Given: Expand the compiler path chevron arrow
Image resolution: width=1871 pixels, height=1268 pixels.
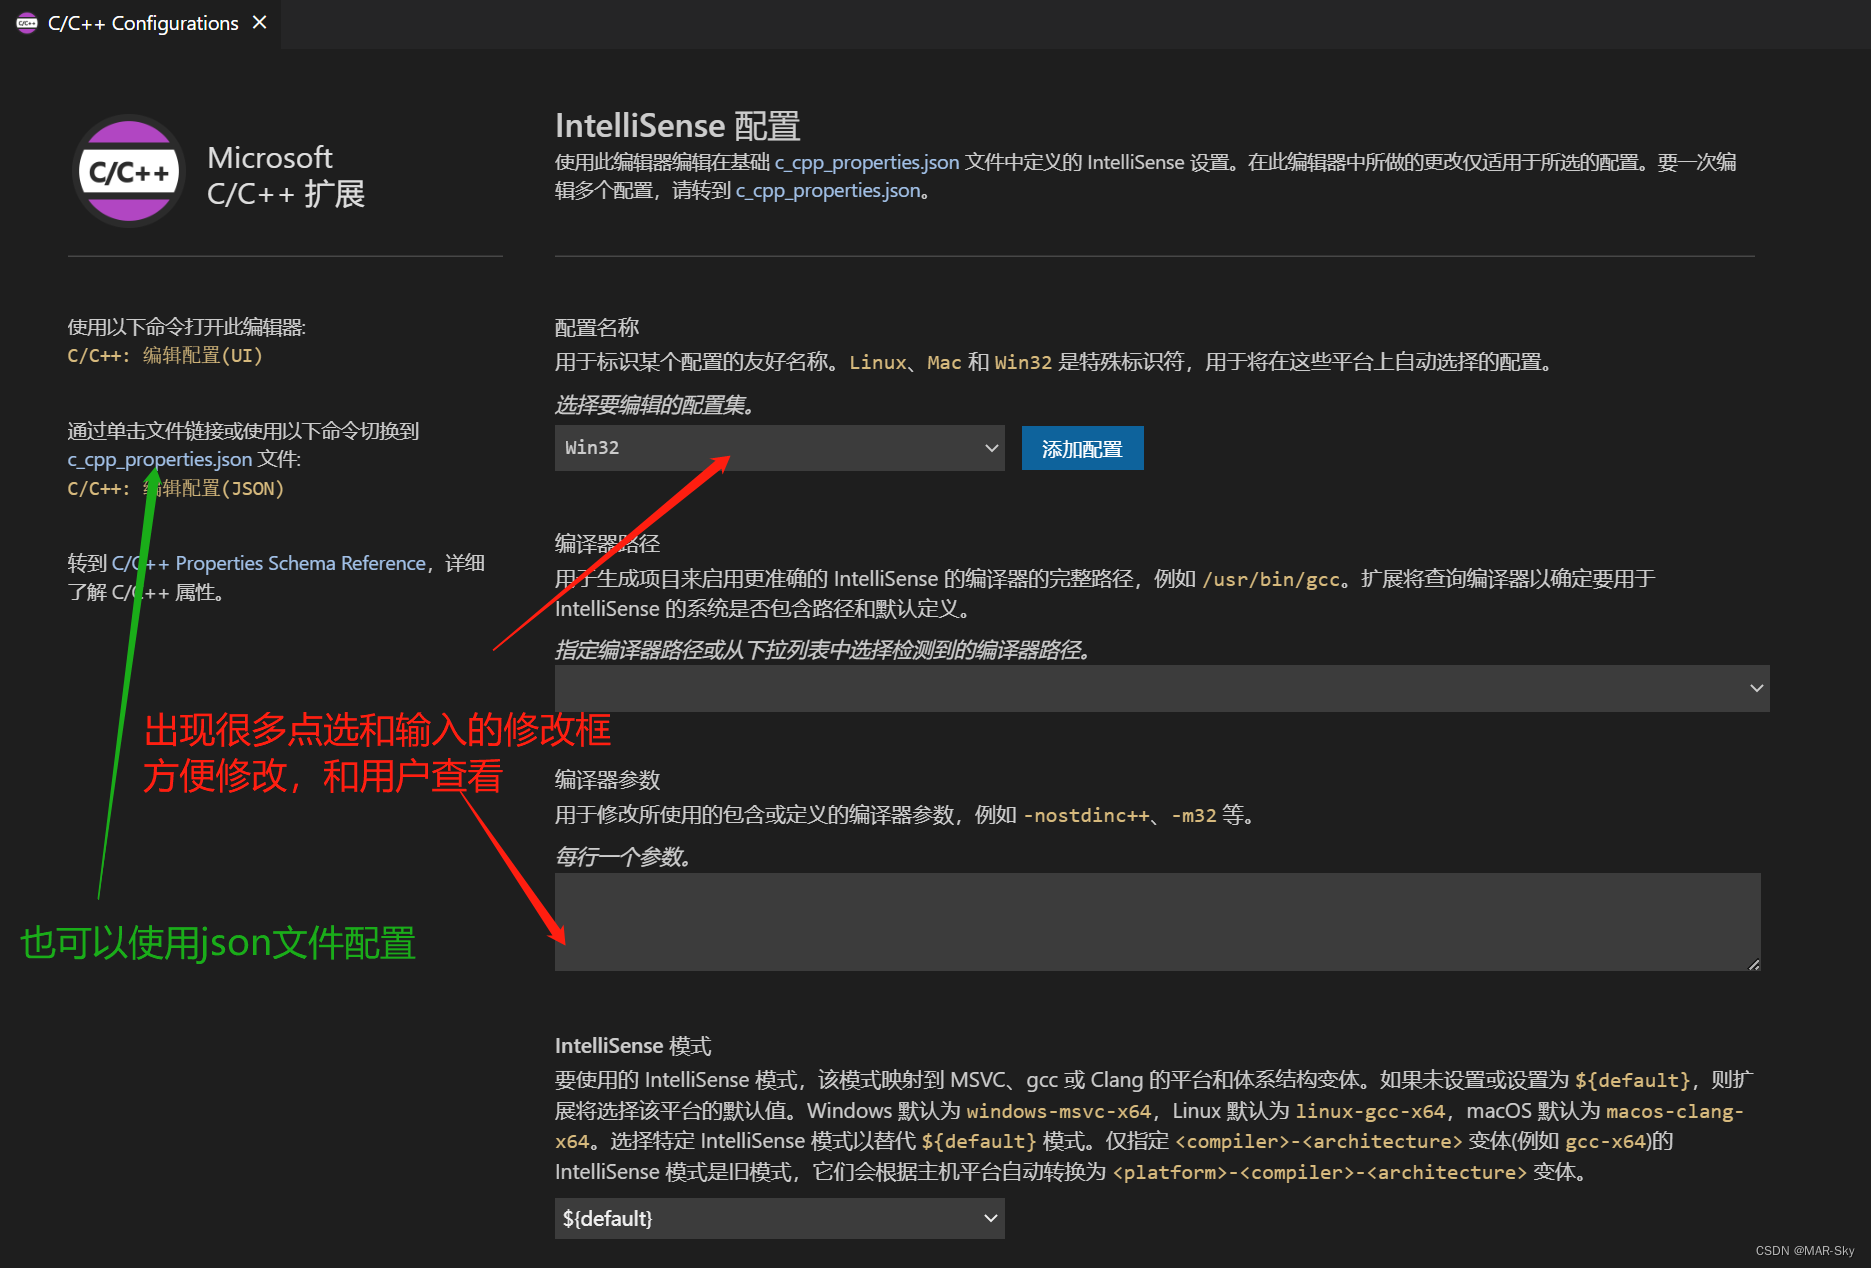Looking at the screenshot, I should point(1756,688).
